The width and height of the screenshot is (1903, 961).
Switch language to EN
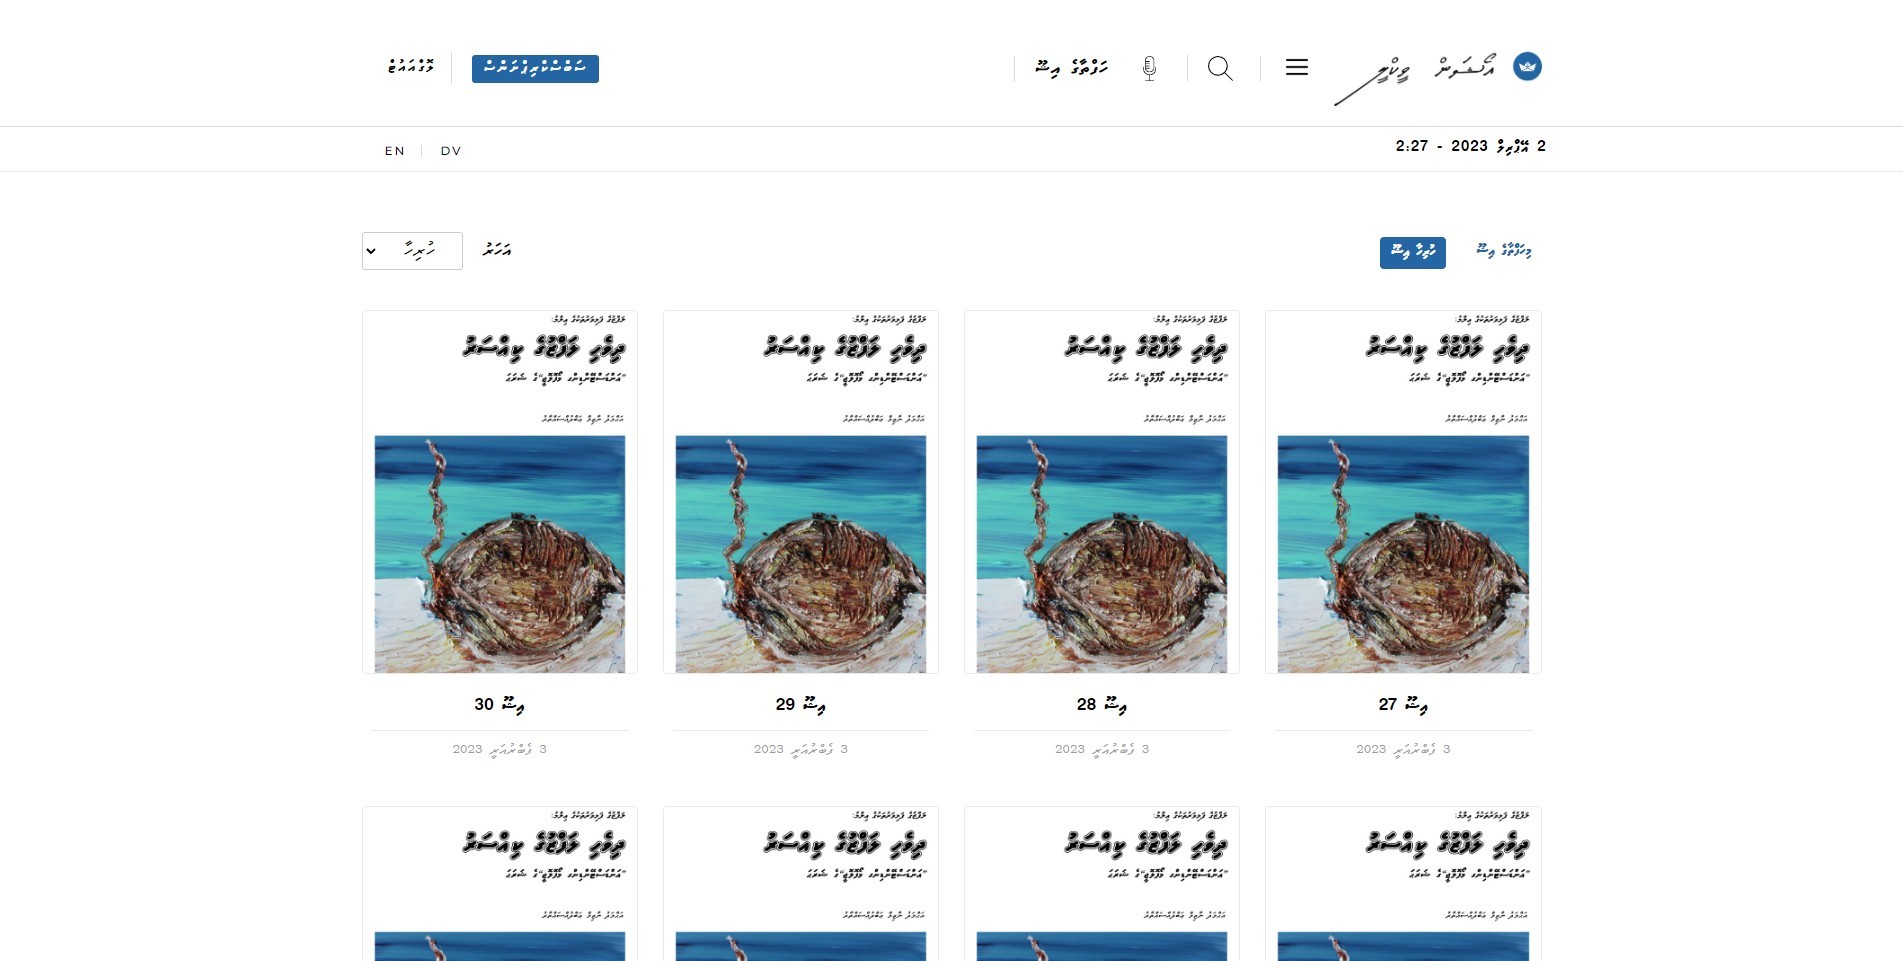click(395, 151)
